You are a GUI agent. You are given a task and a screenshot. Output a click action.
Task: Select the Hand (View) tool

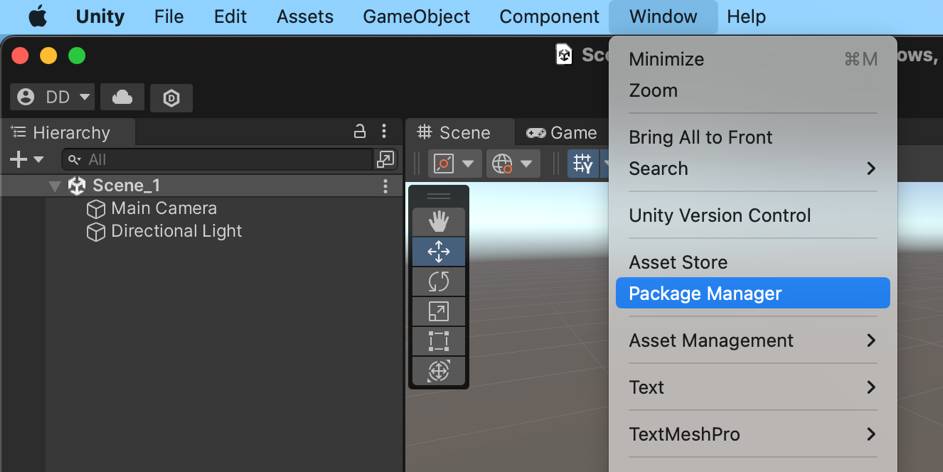click(x=438, y=222)
